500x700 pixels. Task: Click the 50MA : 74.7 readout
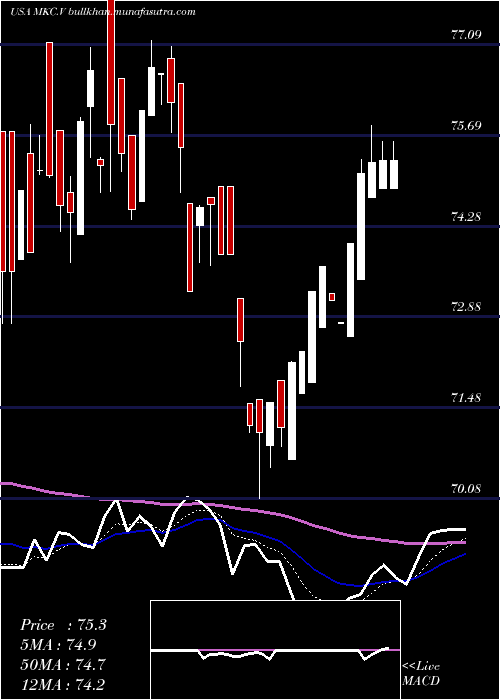(63, 665)
